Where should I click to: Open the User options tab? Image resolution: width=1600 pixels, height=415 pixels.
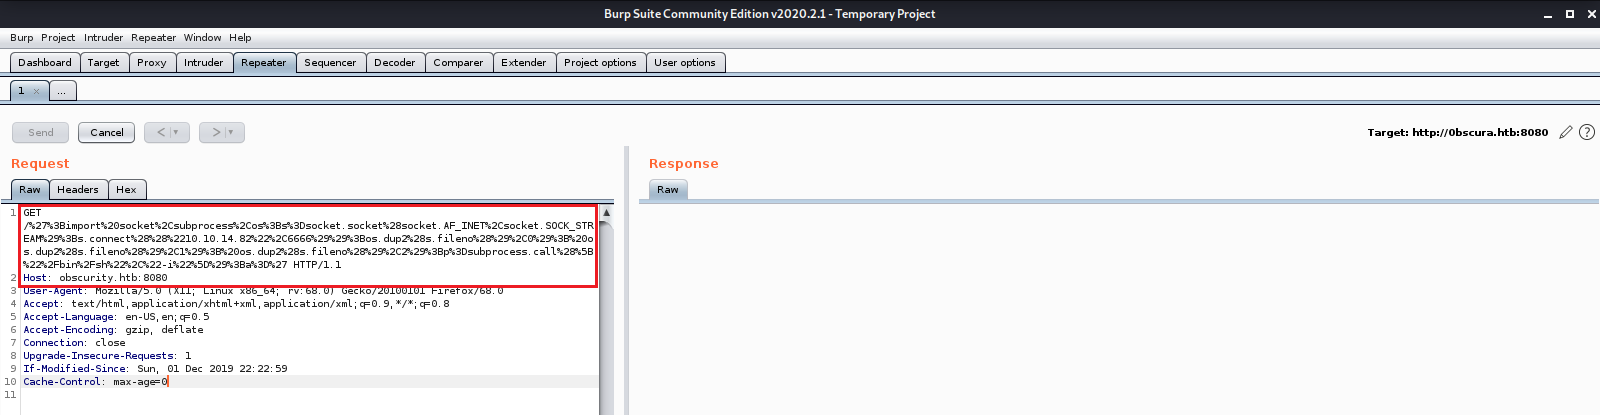(x=685, y=62)
